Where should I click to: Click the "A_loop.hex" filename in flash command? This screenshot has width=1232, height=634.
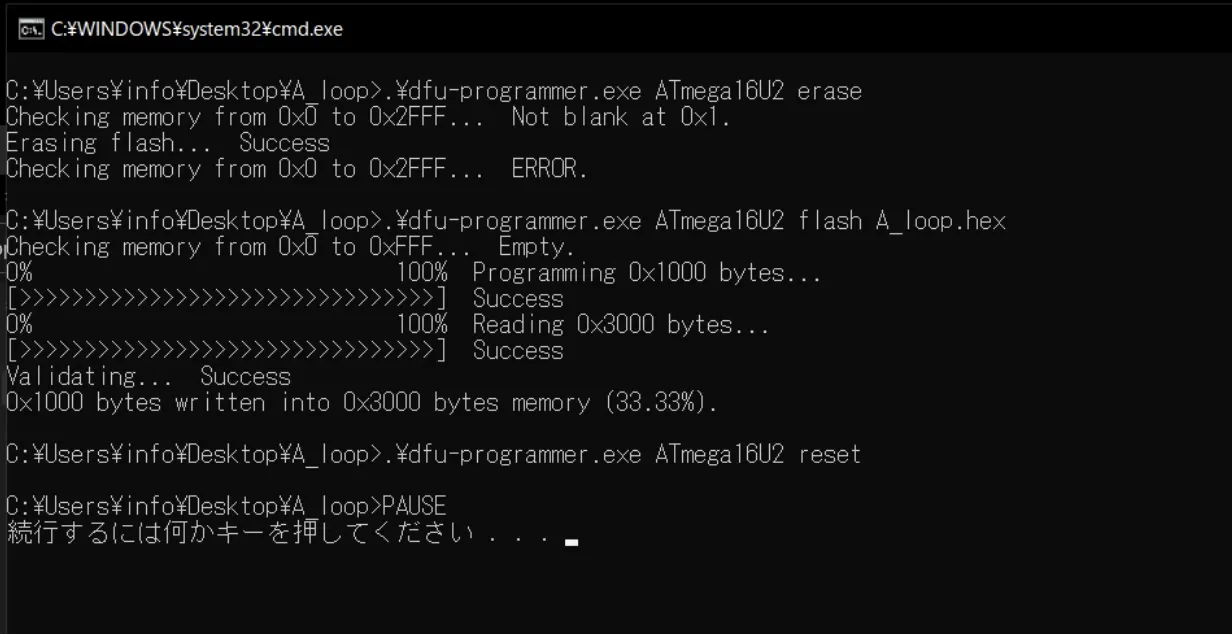[940, 221]
